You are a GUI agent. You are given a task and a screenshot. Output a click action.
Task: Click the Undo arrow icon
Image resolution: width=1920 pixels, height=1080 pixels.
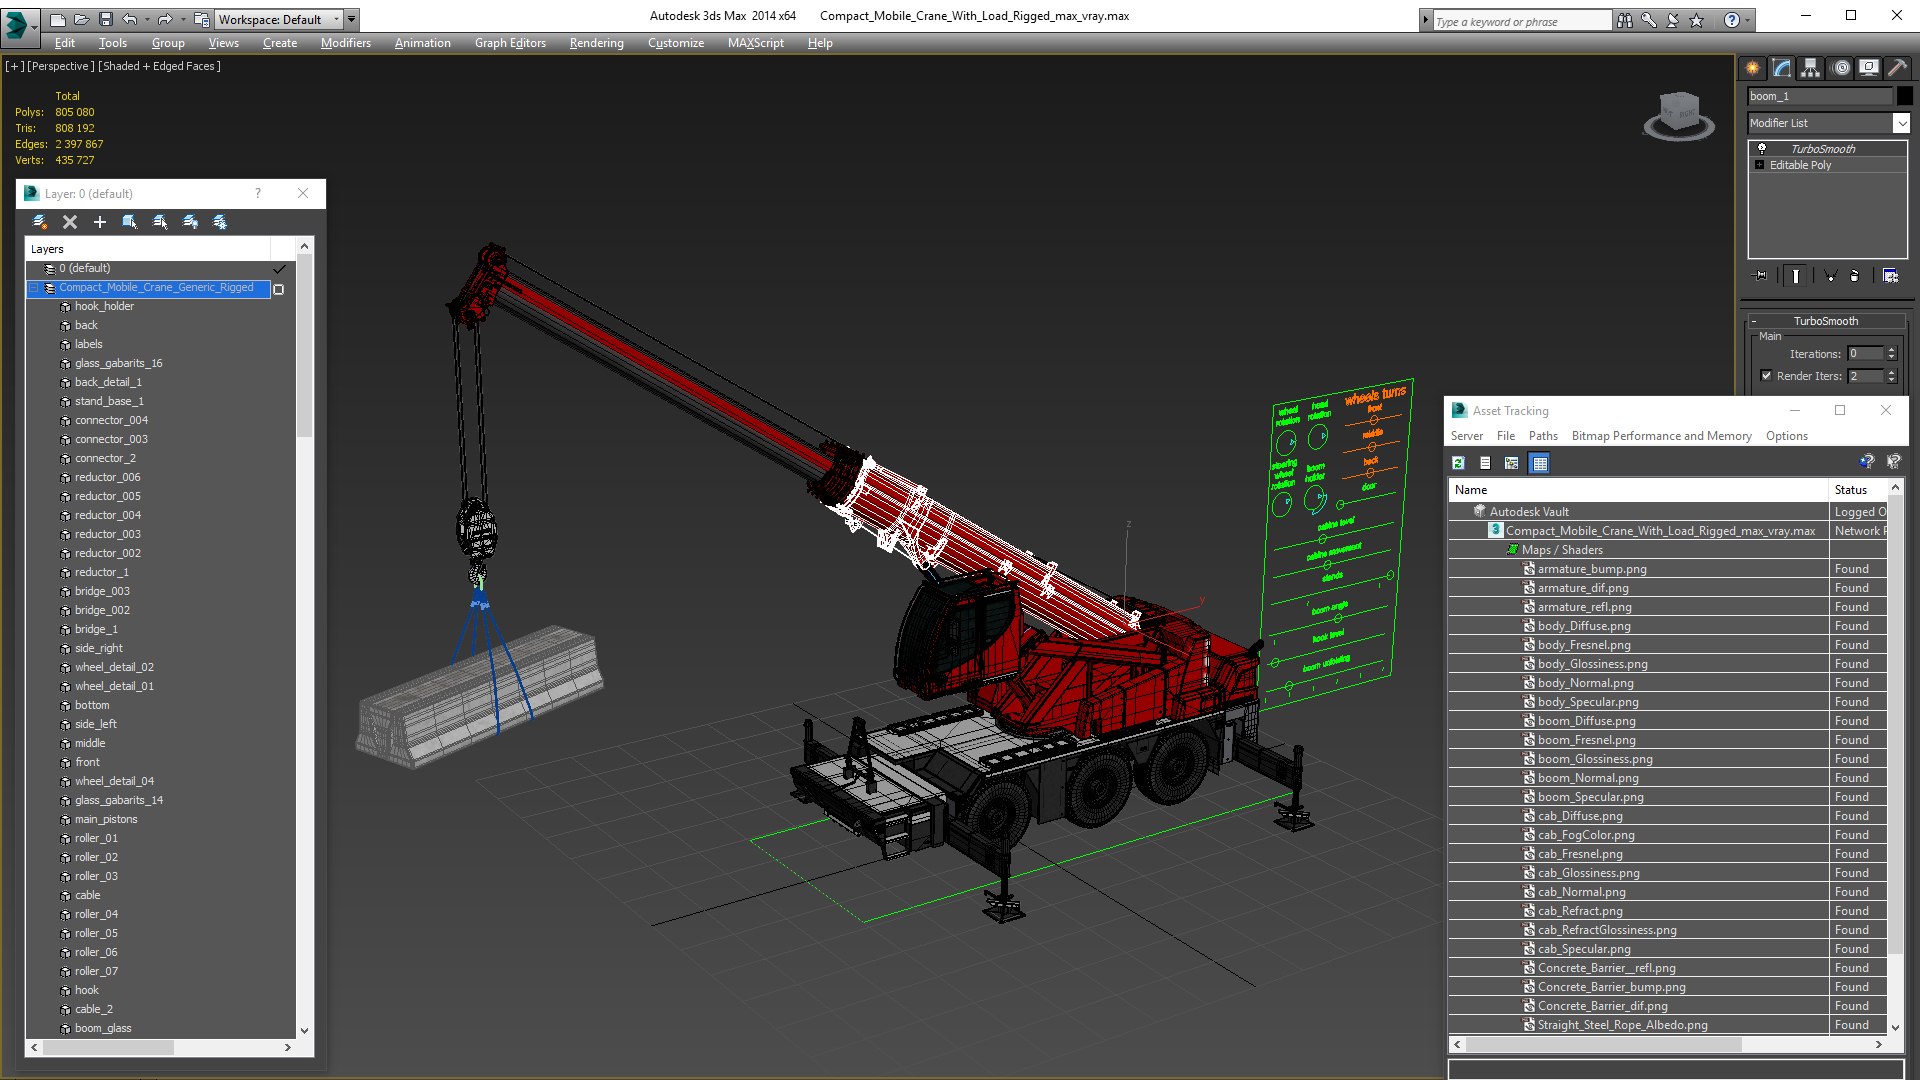pyautogui.click(x=129, y=19)
